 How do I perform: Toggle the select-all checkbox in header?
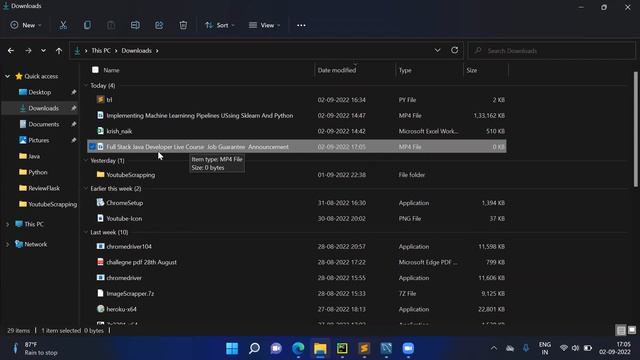(95, 70)
